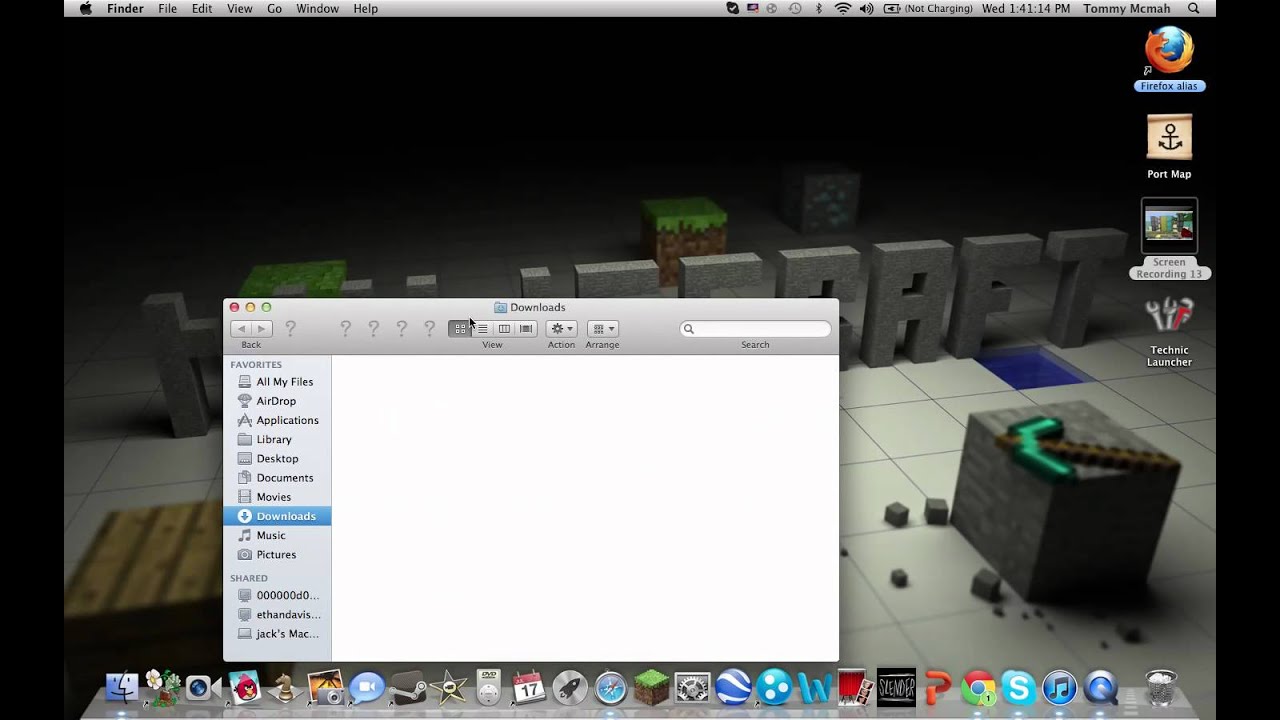Image resolution: width=1280 pixels, height=720 pixels.
Task: Select Firefox alias desktop icon
Action: point(1169,59)
